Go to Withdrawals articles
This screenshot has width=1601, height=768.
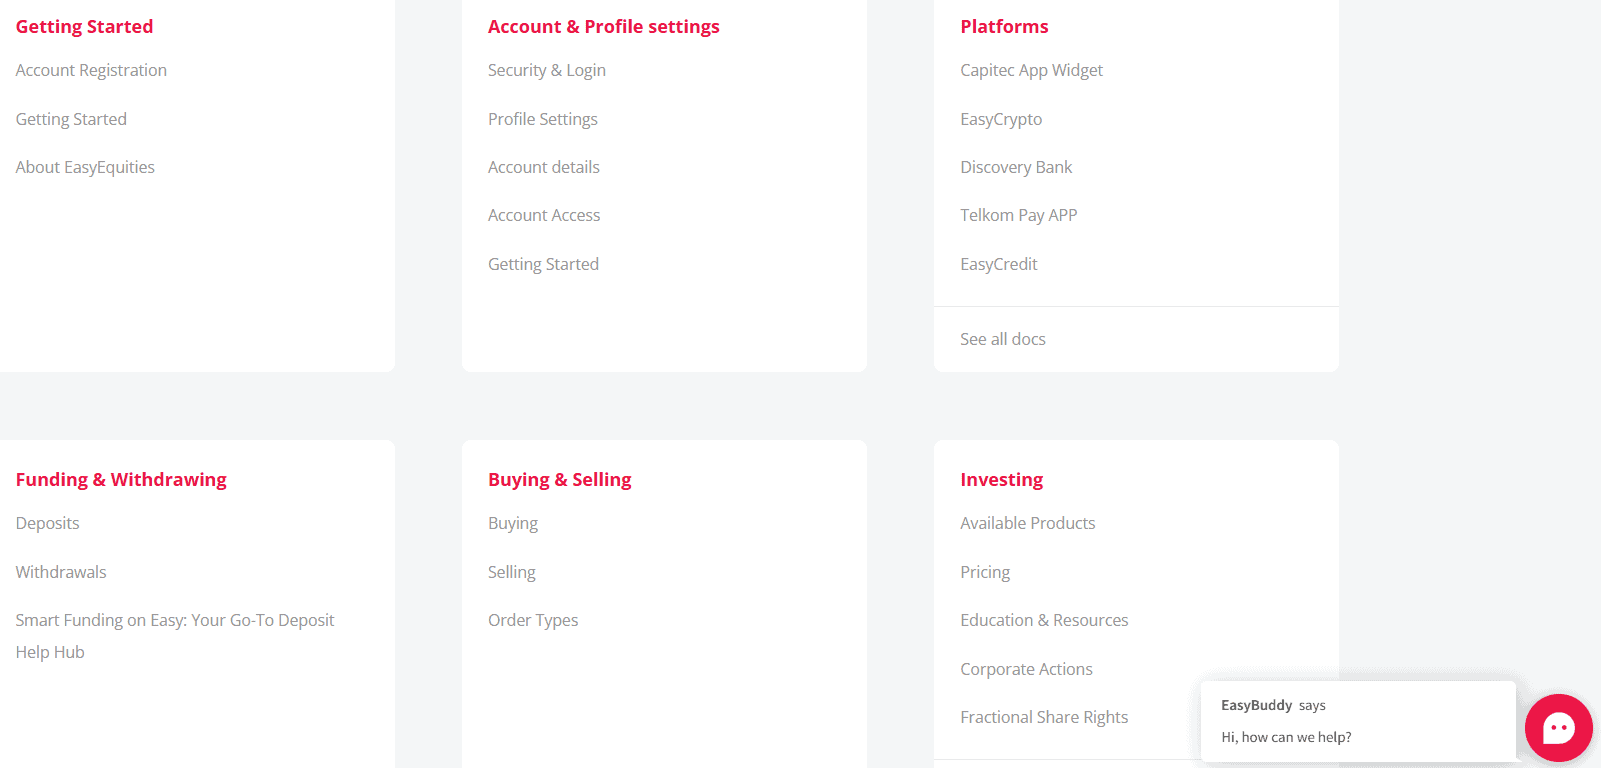pyautogui.click(x=61, y=572)
